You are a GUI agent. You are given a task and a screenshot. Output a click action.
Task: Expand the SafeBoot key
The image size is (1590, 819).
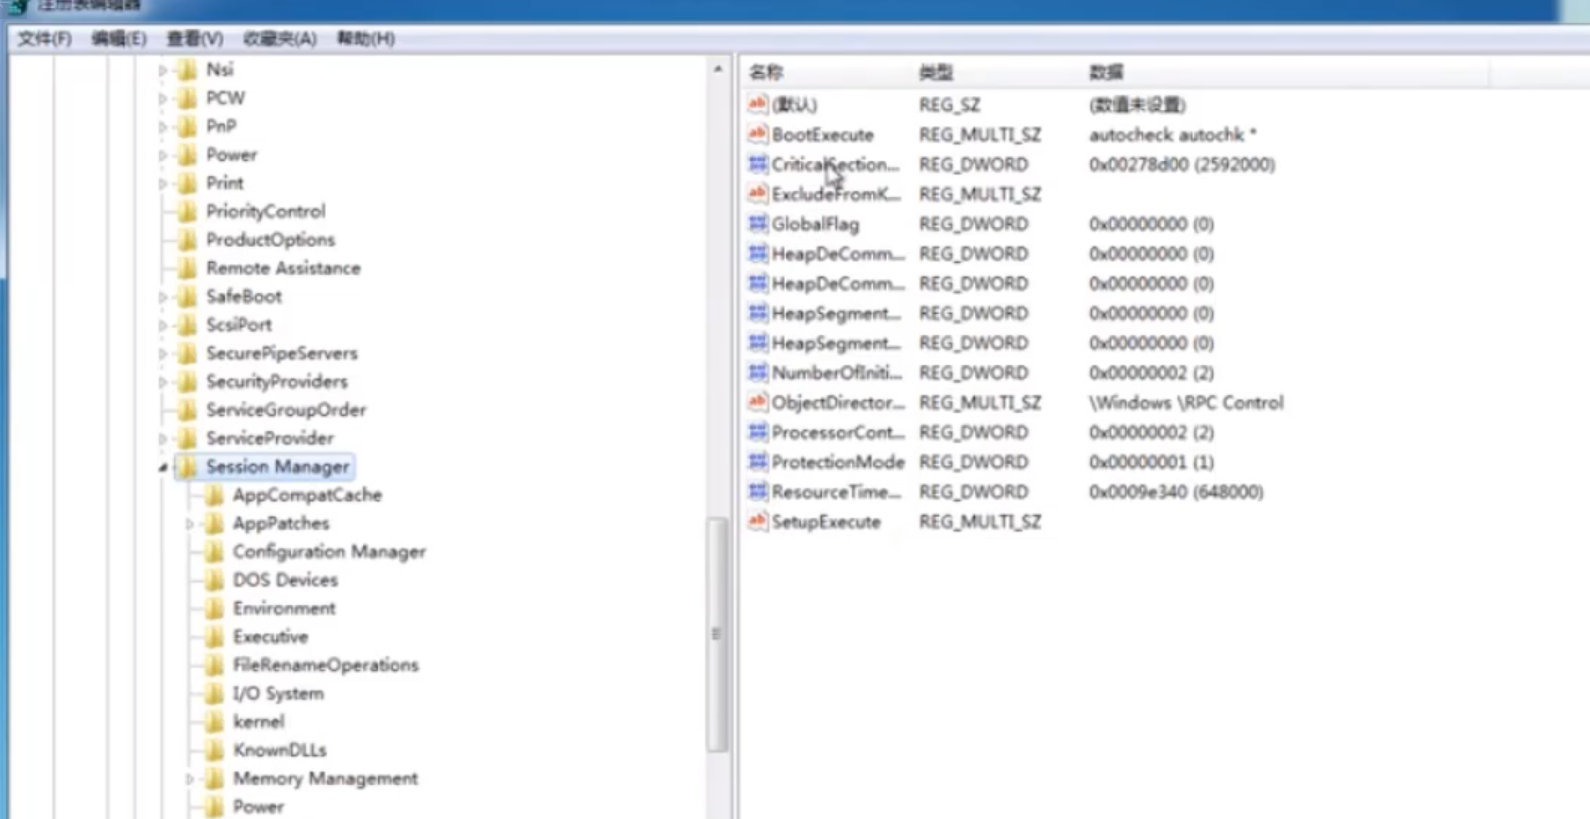tap(163, 296)
